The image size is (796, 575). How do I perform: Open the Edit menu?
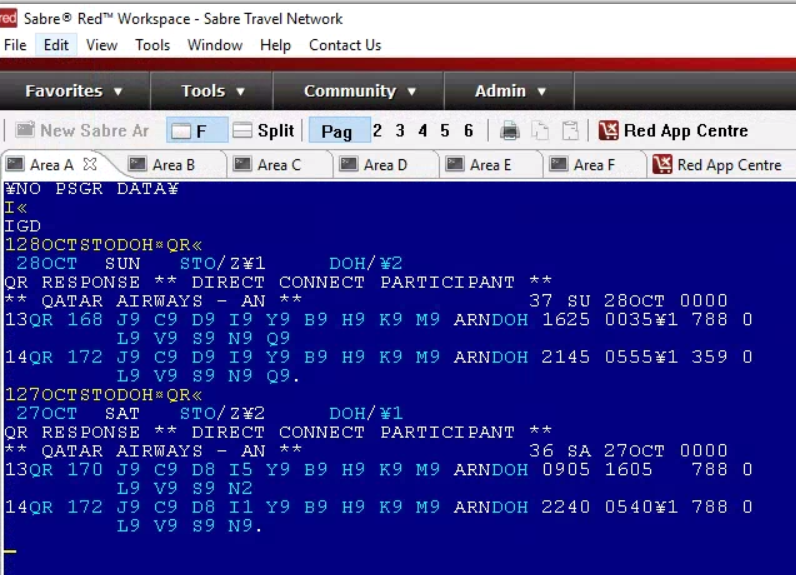point(56,45)
